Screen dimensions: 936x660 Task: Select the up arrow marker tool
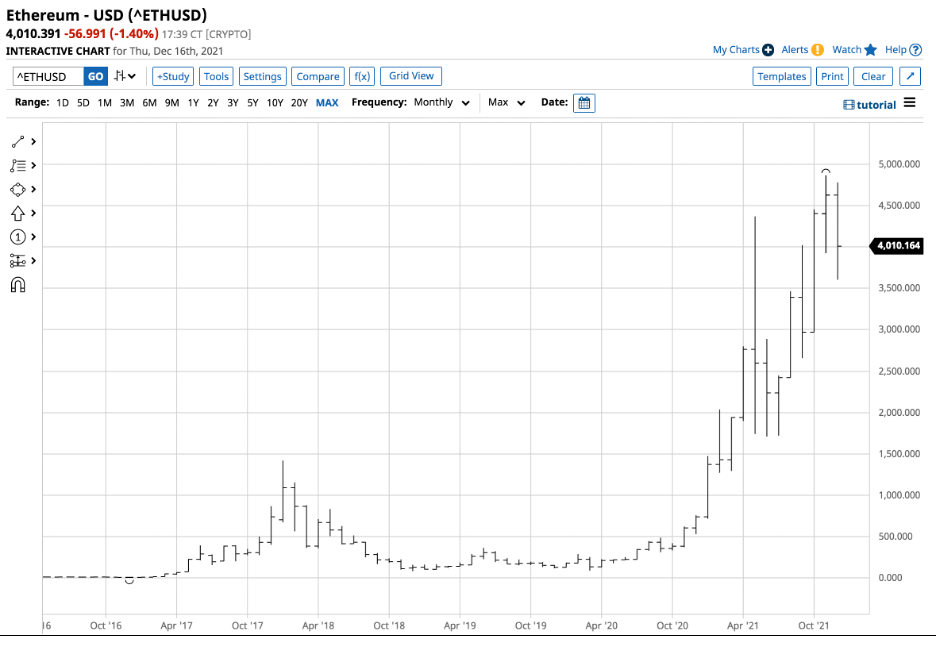pyautogui.click(x=17, y=214)
